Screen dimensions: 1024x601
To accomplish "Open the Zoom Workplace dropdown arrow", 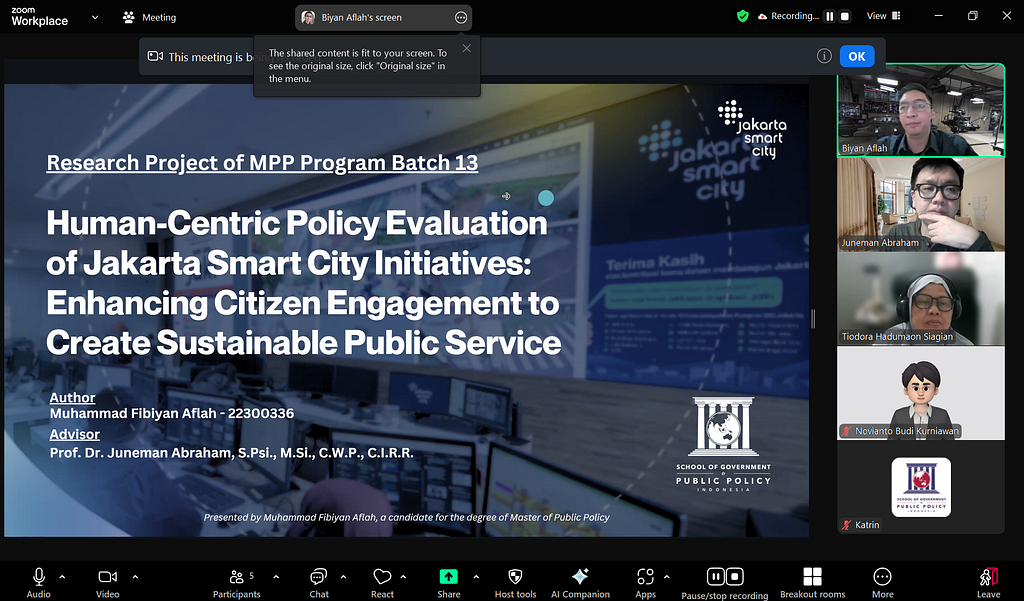I will 95,18.
